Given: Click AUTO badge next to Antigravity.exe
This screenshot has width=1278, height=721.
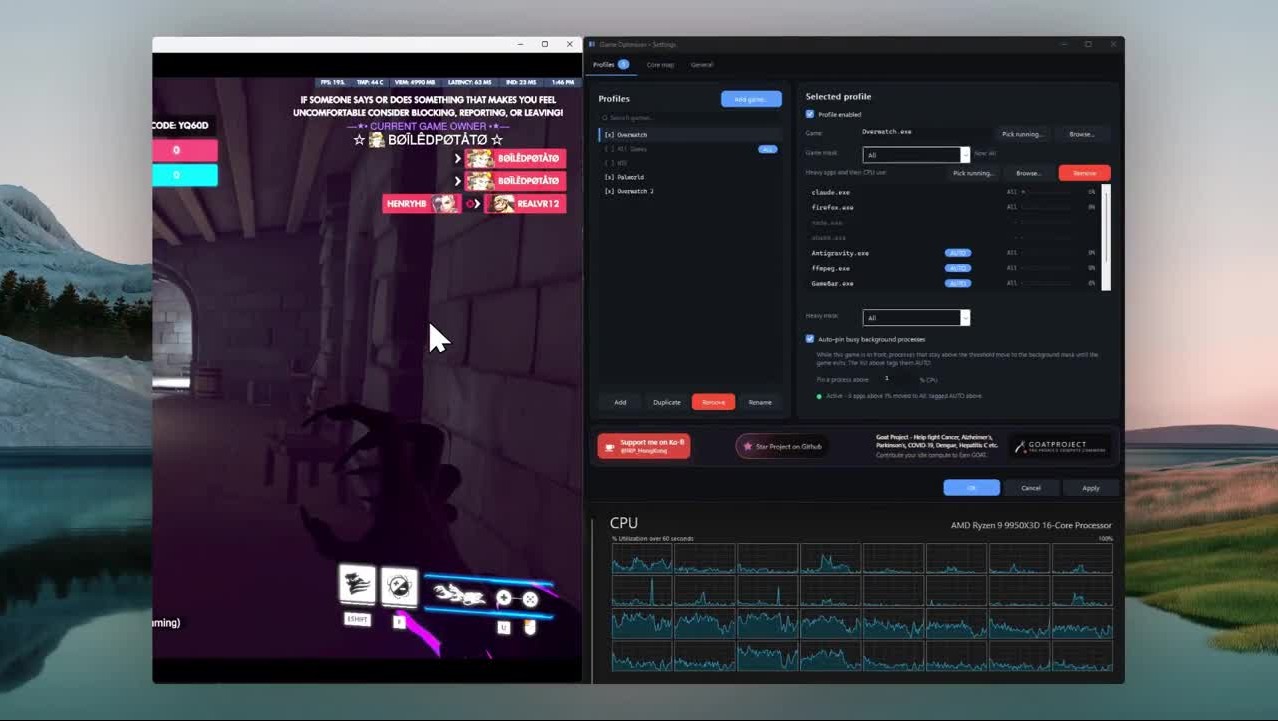Looking at the screenshot, I should coord(958,253).
